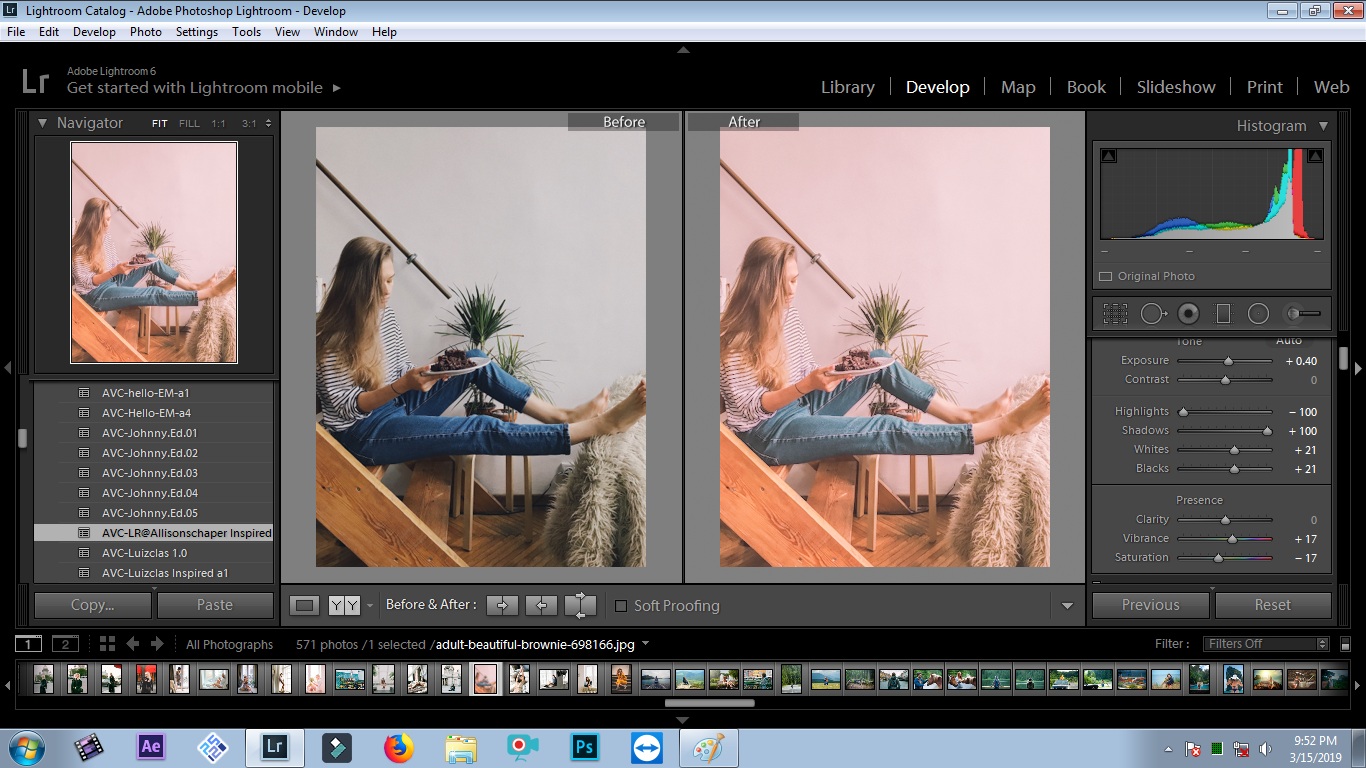Click the Windows Start button
Screen dimensions: 1366x768
coord(26,748)
